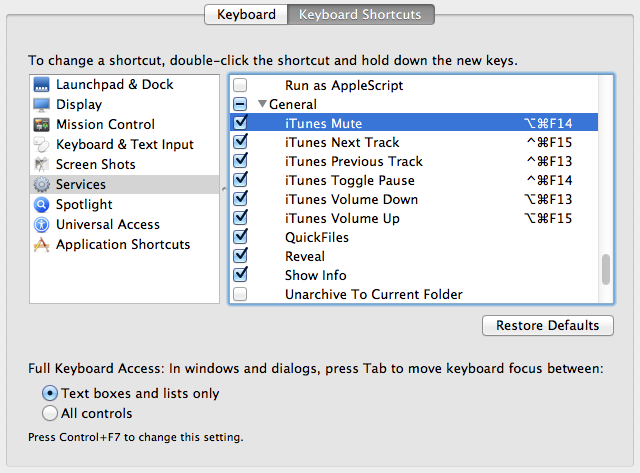640x473 pixels.
Task: Click the Services gear icon
Action: (x=42, y=184)
